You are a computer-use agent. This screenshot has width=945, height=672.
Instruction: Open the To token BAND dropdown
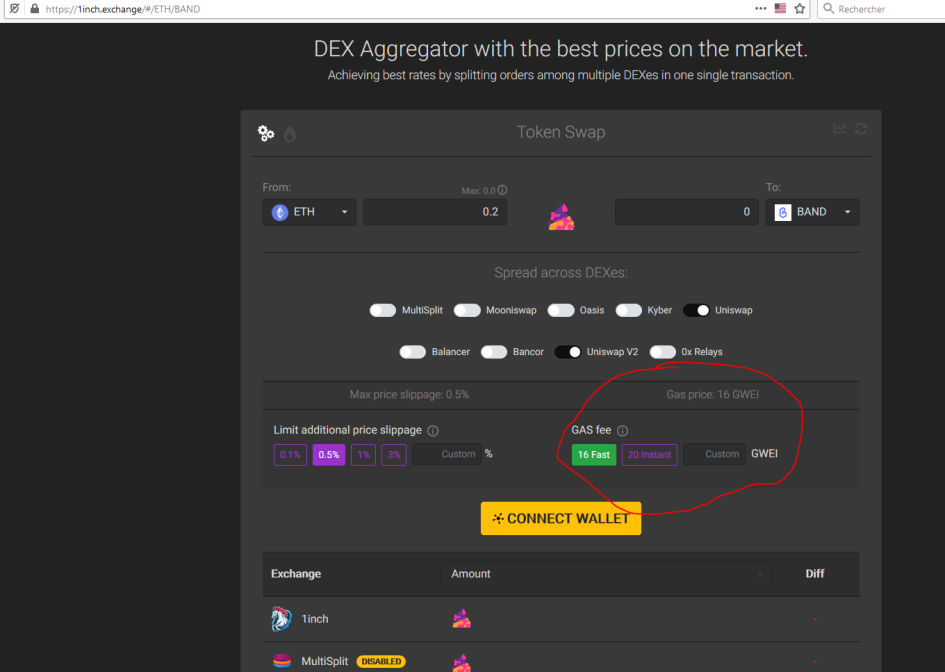(x=812, y=212)
